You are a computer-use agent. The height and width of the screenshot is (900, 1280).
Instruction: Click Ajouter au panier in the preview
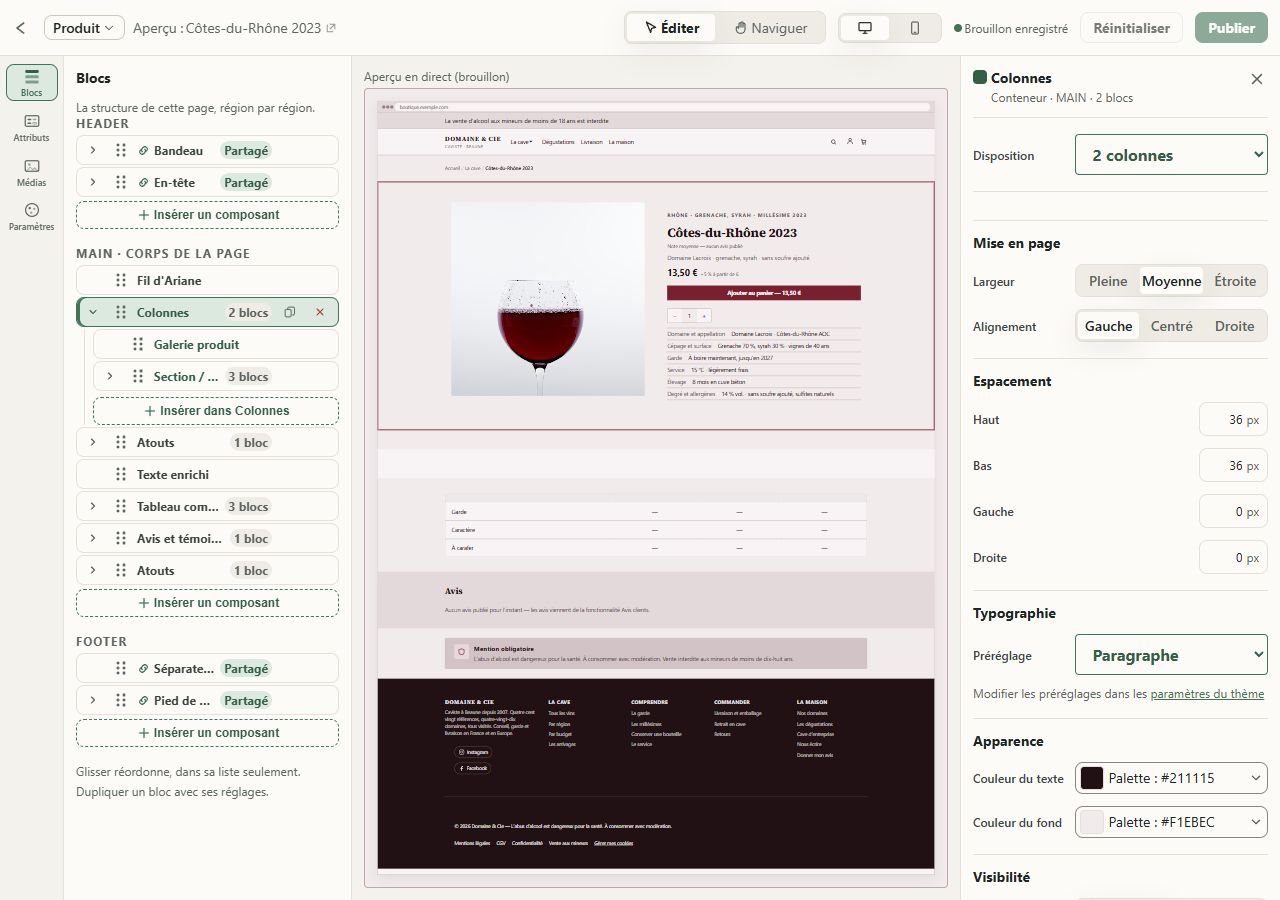click(764, 293)
